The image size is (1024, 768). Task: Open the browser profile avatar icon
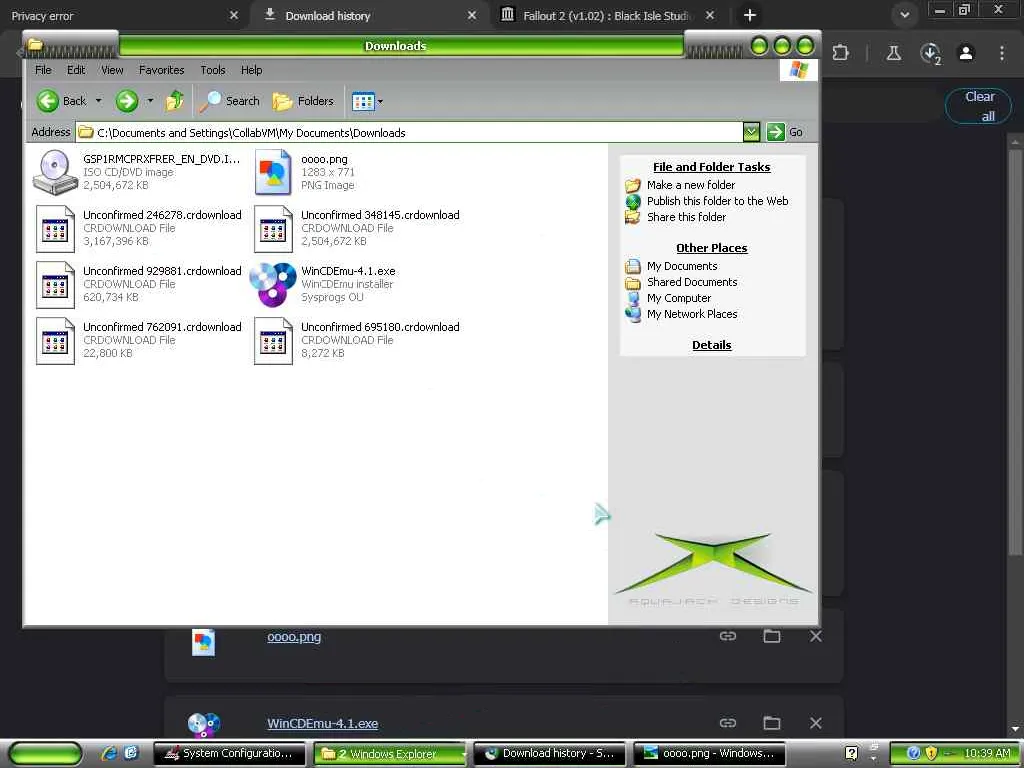click(x=966, y=53)
